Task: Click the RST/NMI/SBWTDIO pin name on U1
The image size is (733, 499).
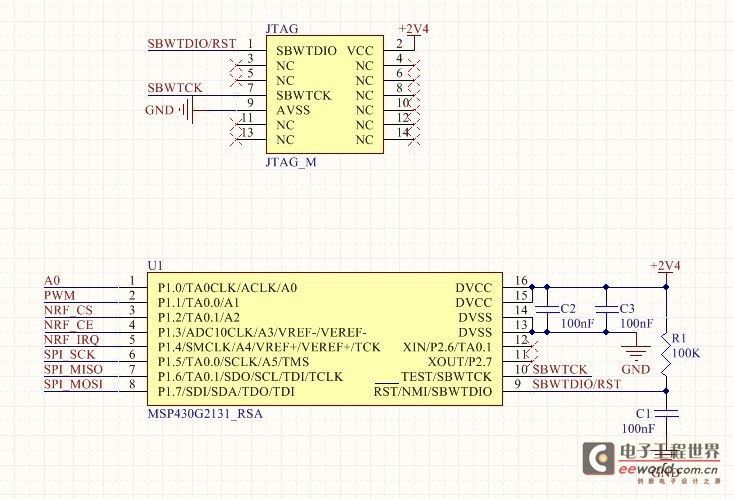Action: [x=433, y=391]
